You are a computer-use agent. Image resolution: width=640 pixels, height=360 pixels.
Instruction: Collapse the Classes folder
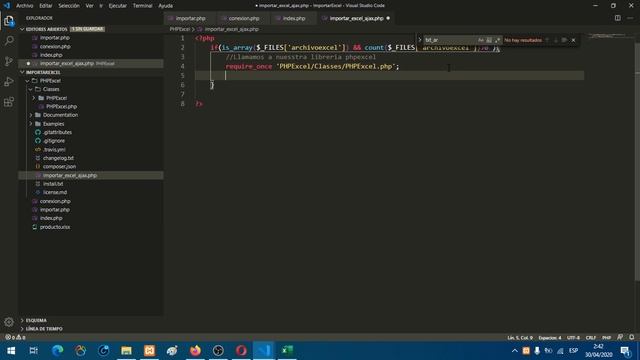coord(31,89)
